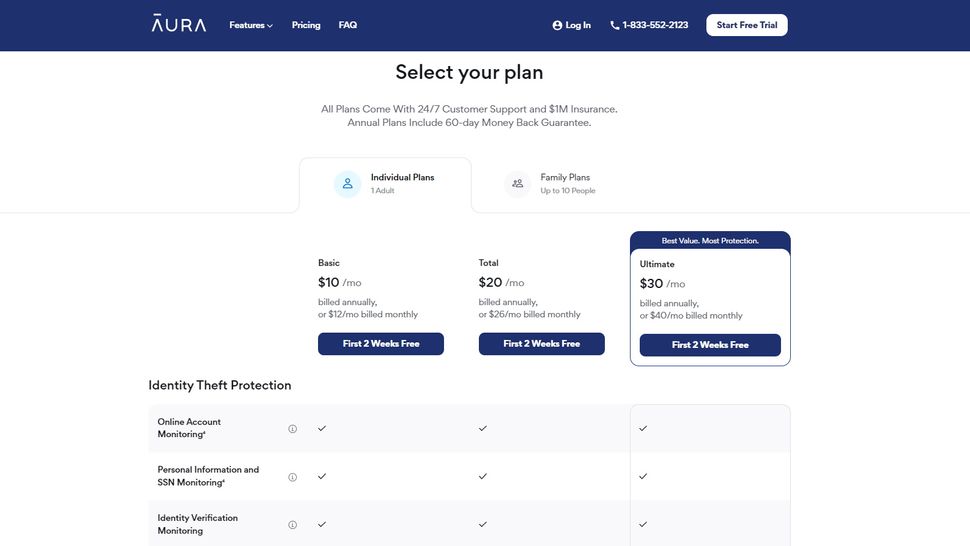Open the Pricing page

pos(306,25)
